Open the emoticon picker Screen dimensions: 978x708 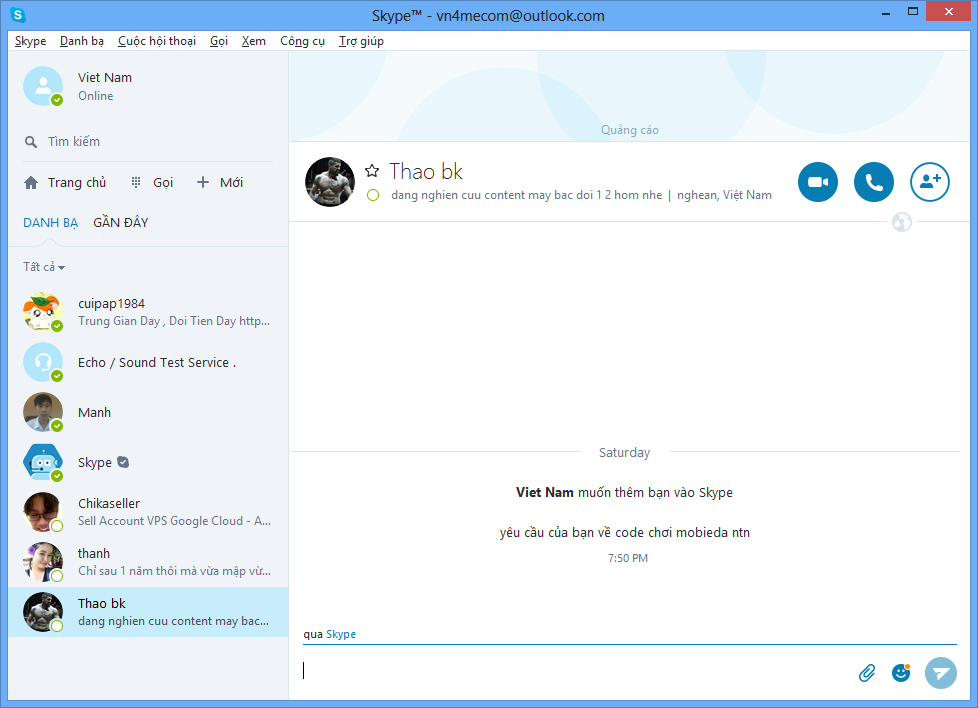(901, 672)
